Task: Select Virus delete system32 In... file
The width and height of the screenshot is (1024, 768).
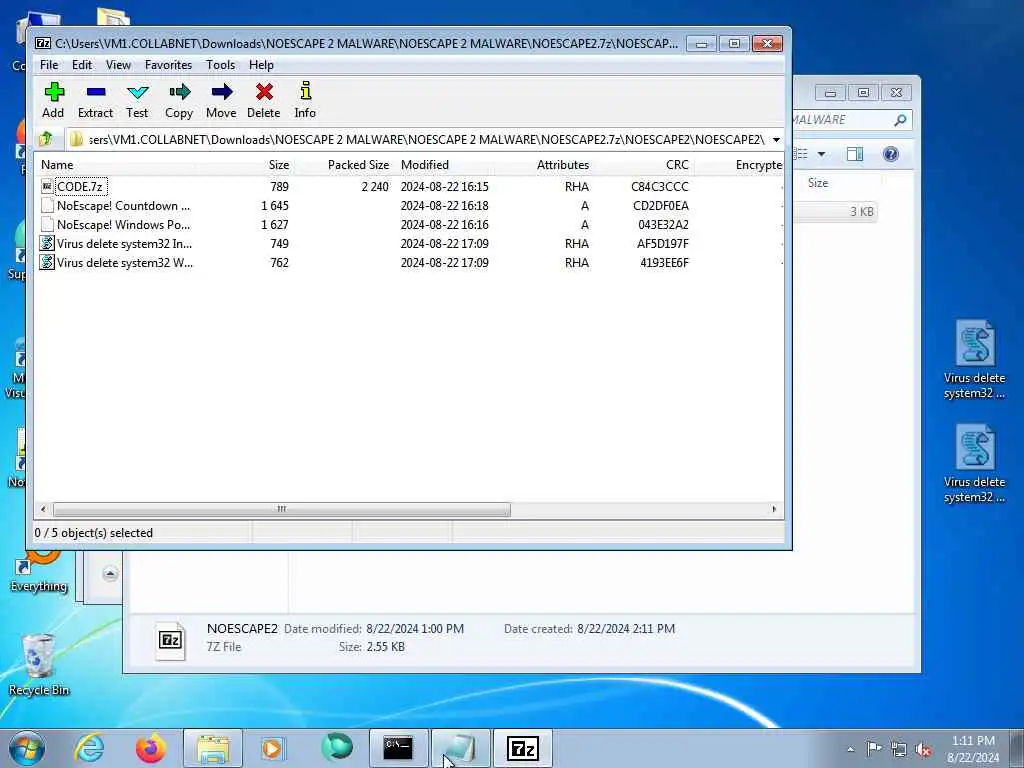Action: 124,244
